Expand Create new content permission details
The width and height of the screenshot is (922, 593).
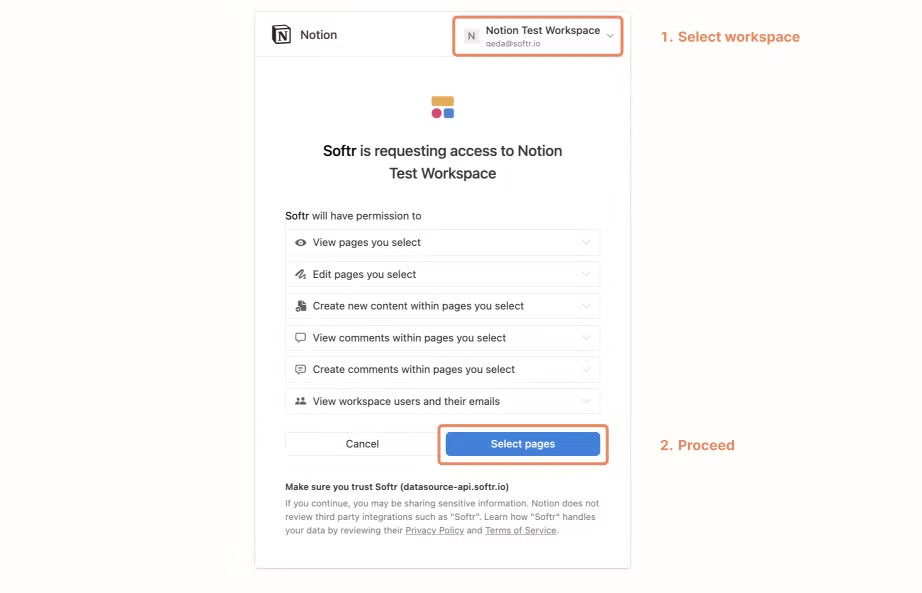pos(587,306)
